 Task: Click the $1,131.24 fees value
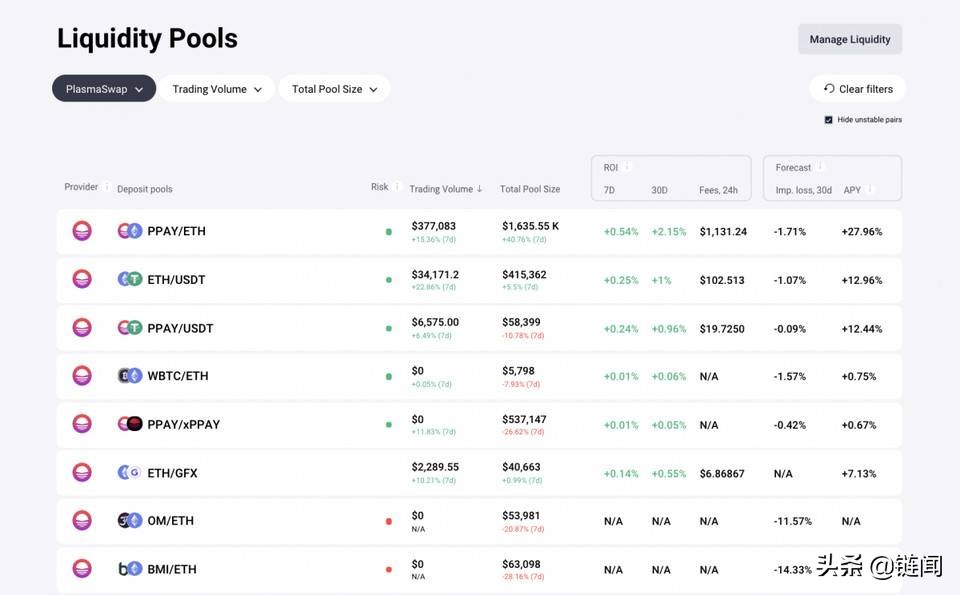pyautogui.click(x=723, y=231)
